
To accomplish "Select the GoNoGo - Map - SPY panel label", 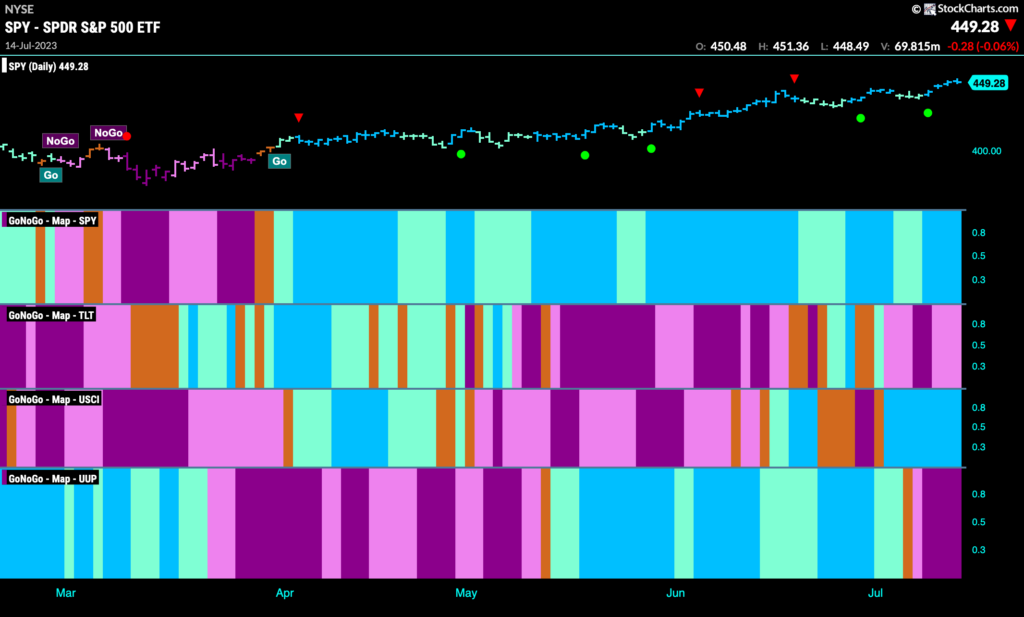I will point(52,221).
